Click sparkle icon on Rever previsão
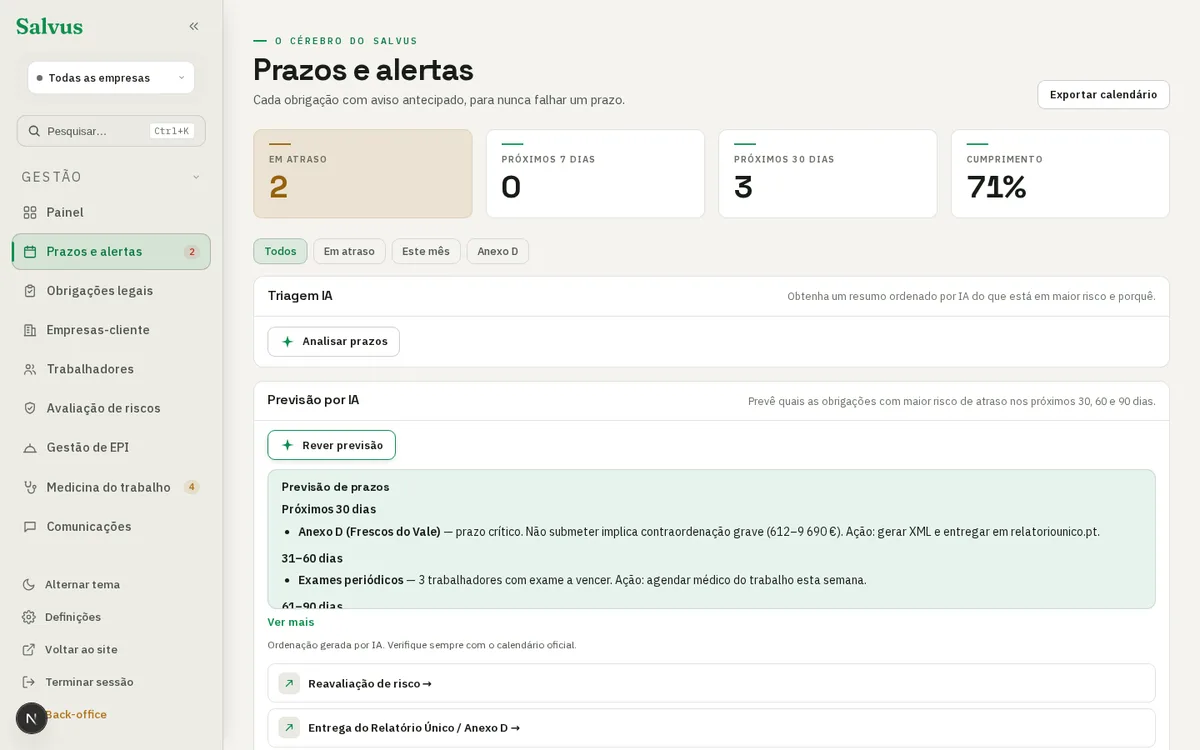 point(288,445)
